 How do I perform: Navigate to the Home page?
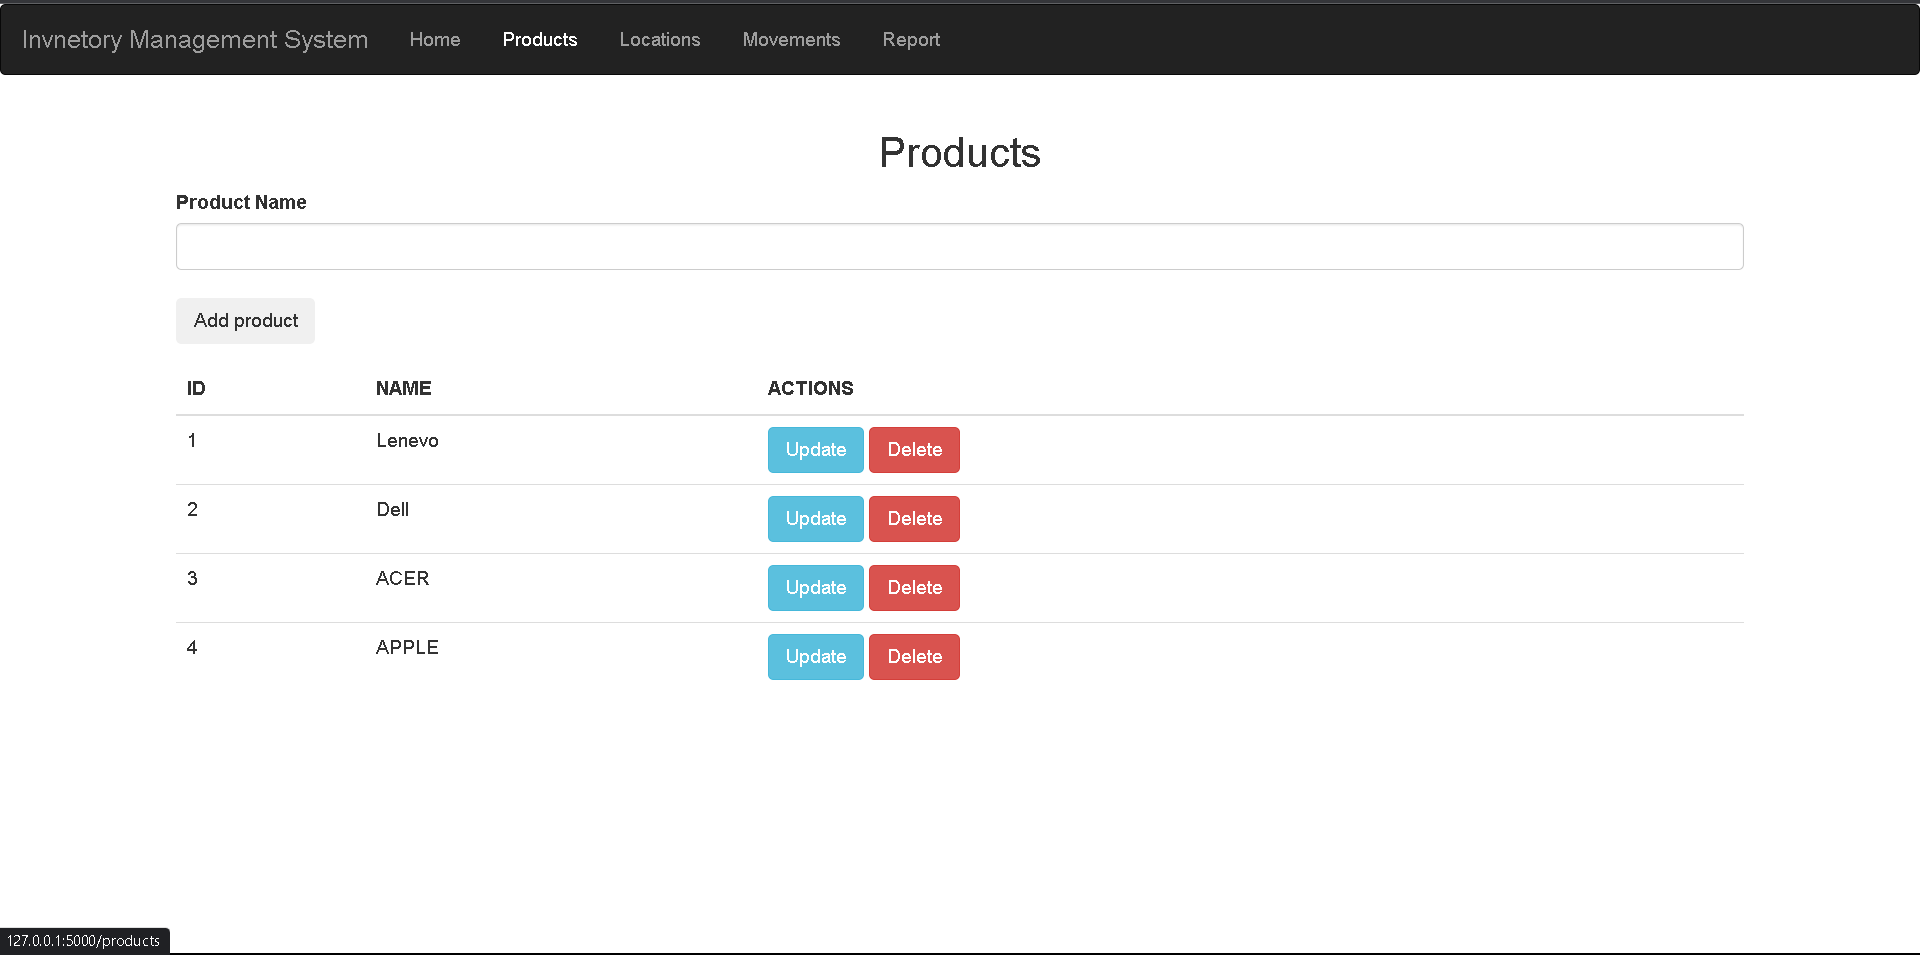pyautogui.click(x=434, y=39)
